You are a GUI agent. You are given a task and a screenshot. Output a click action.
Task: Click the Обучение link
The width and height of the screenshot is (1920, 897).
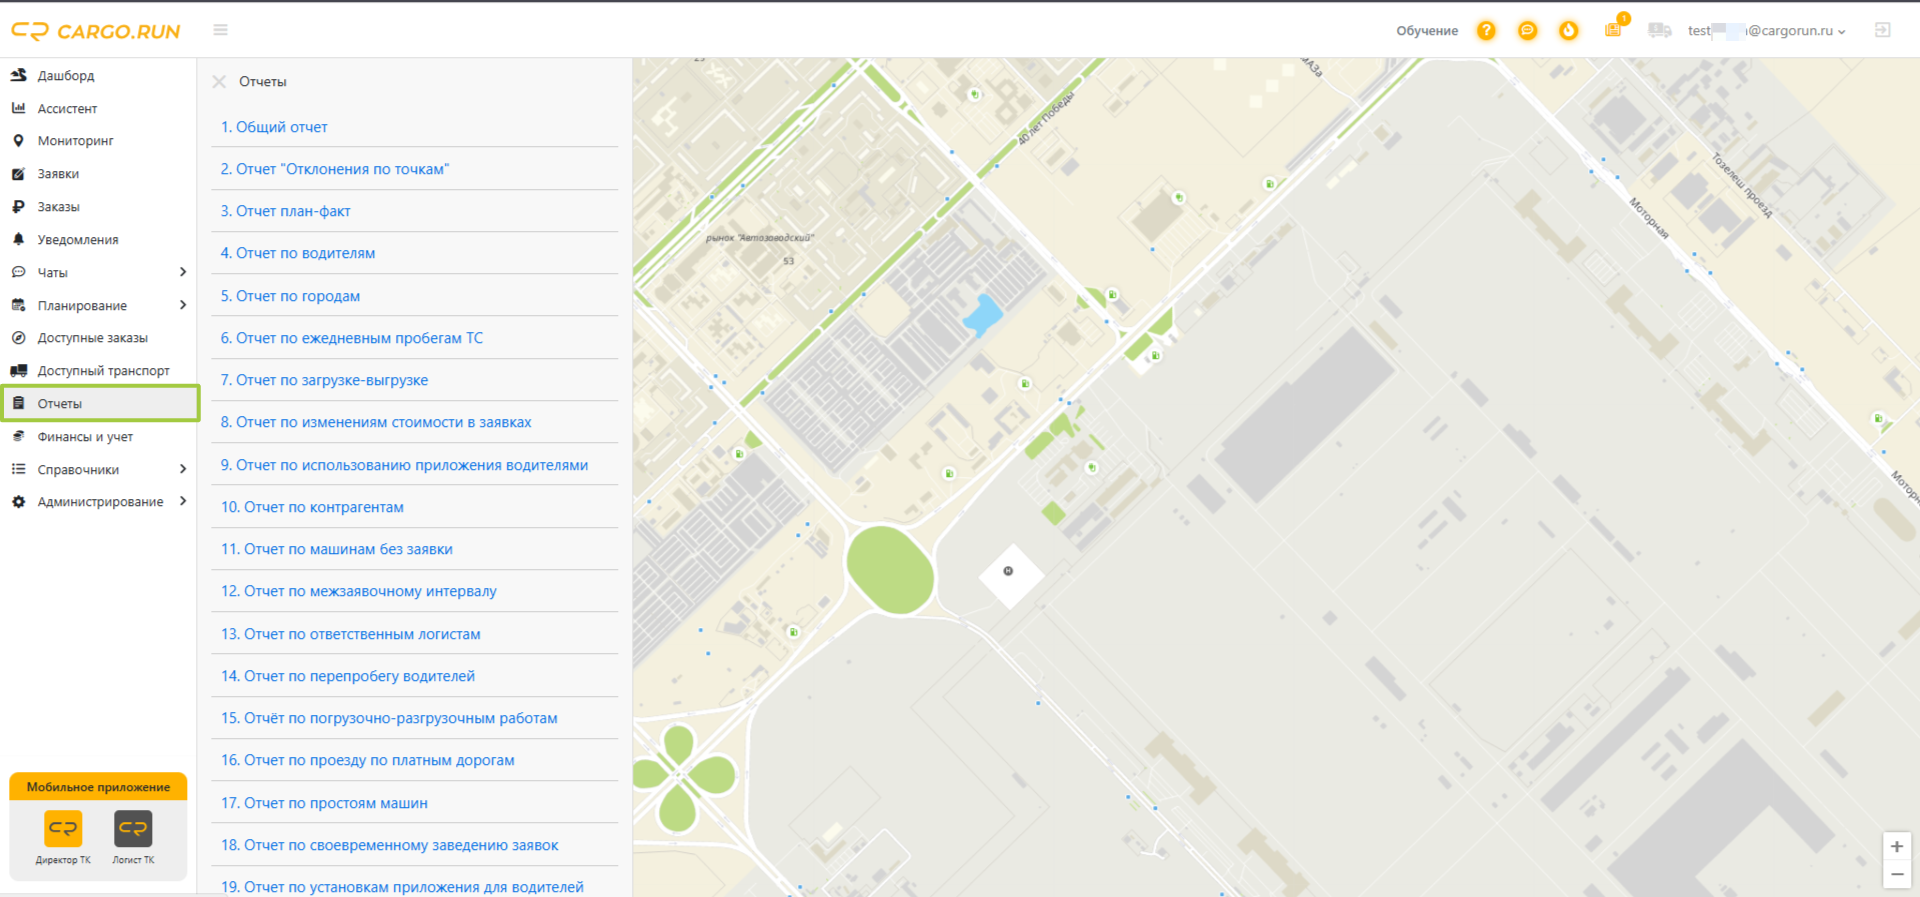tap(1427, 31)
